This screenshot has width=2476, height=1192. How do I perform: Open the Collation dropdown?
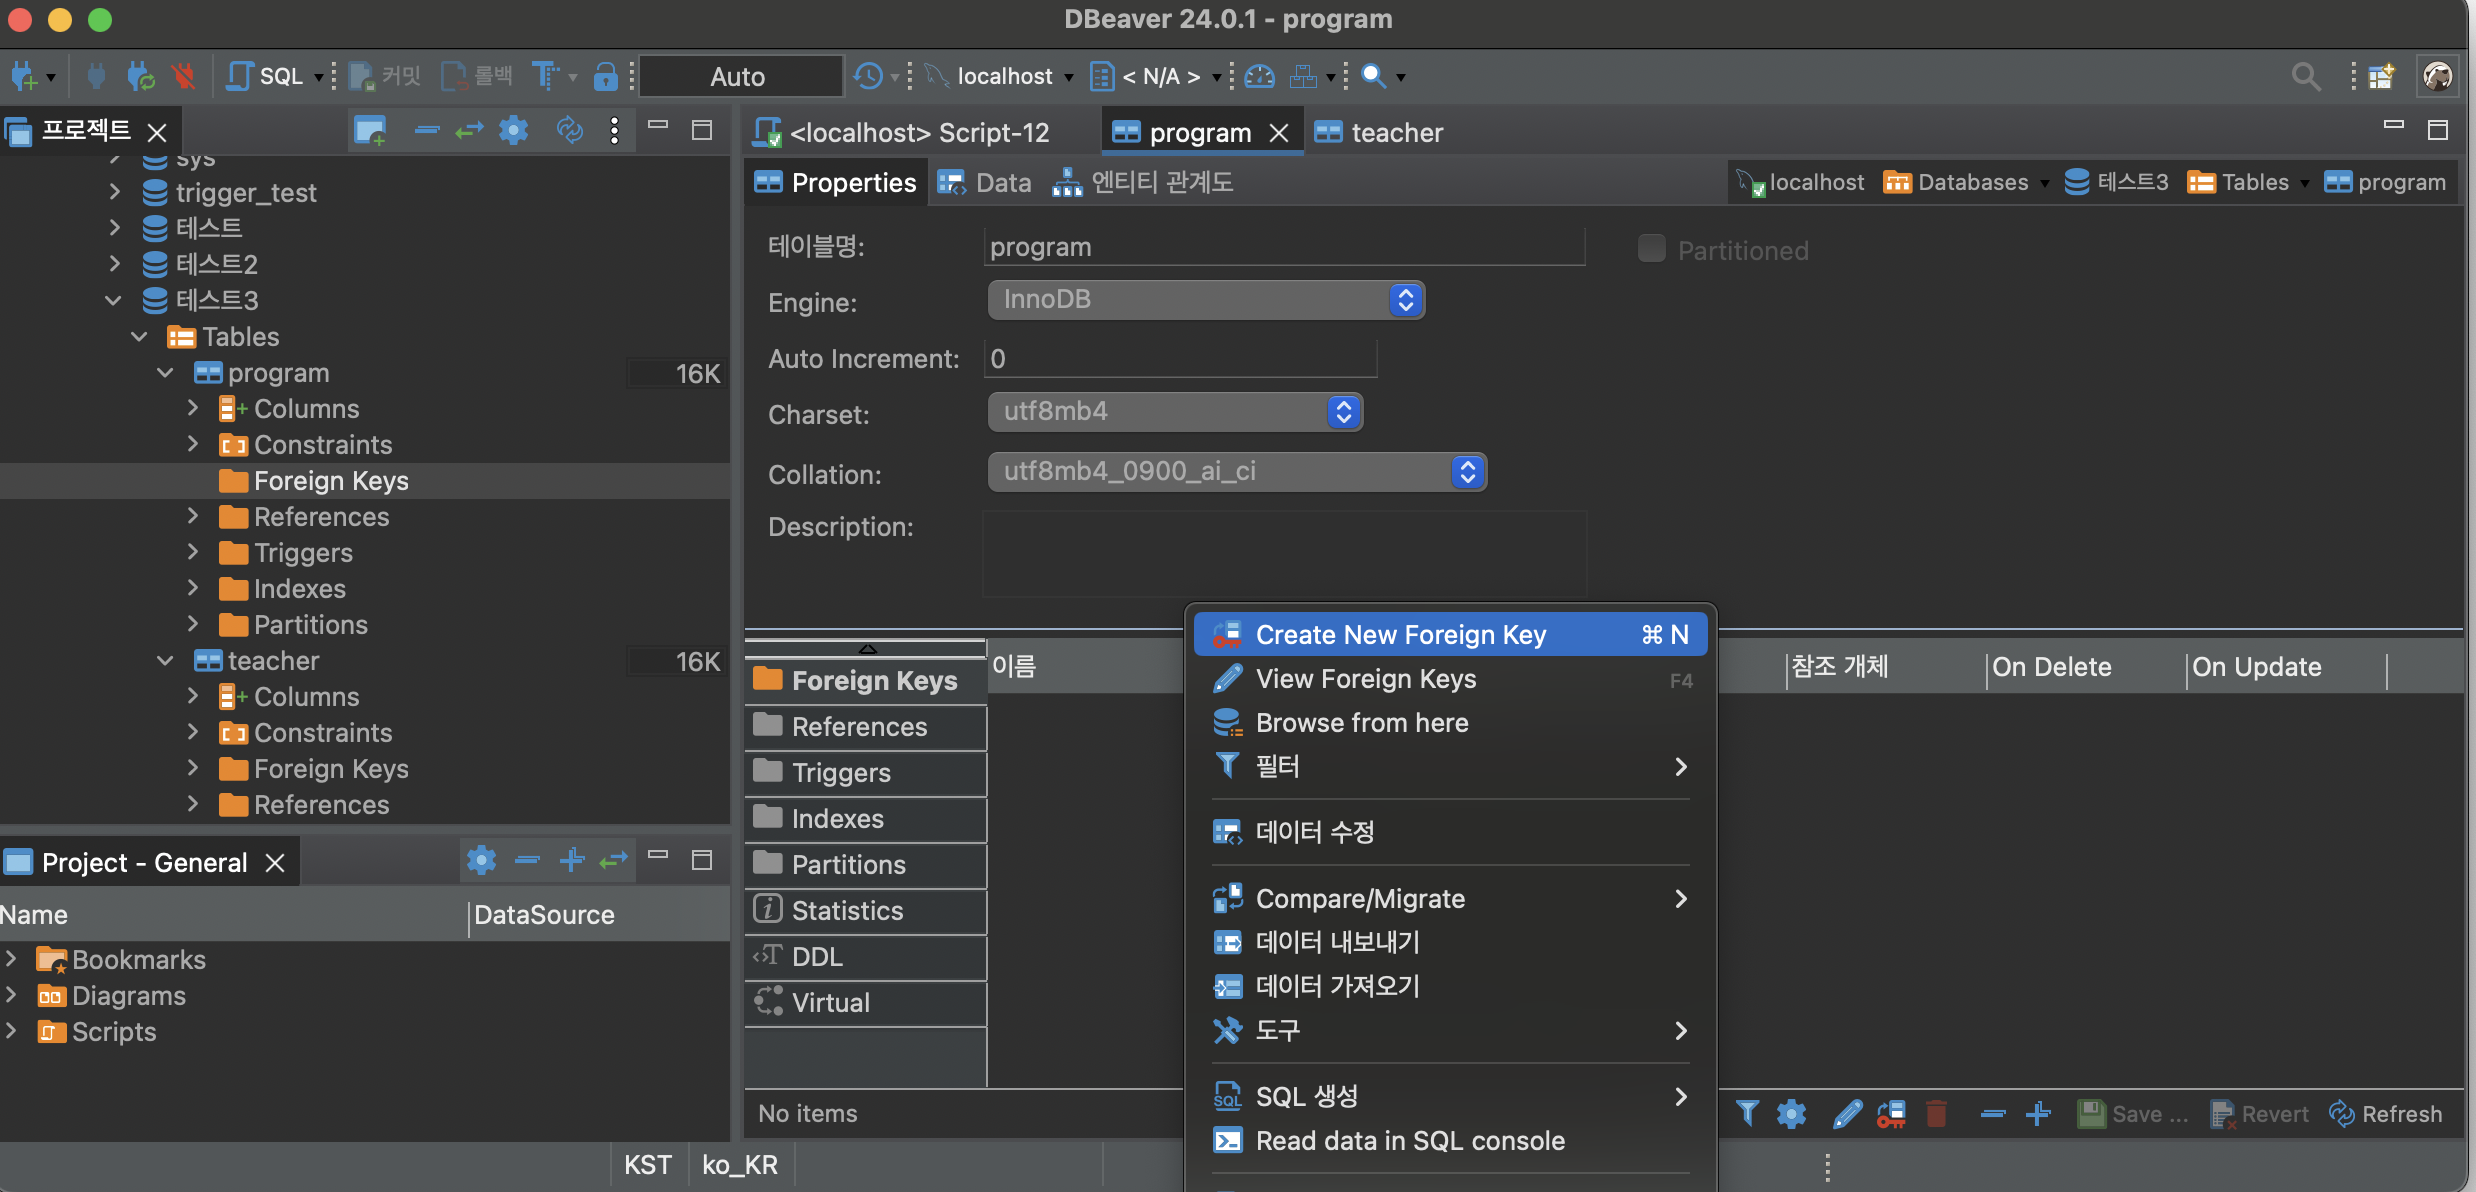click(x=1237, y=472)
